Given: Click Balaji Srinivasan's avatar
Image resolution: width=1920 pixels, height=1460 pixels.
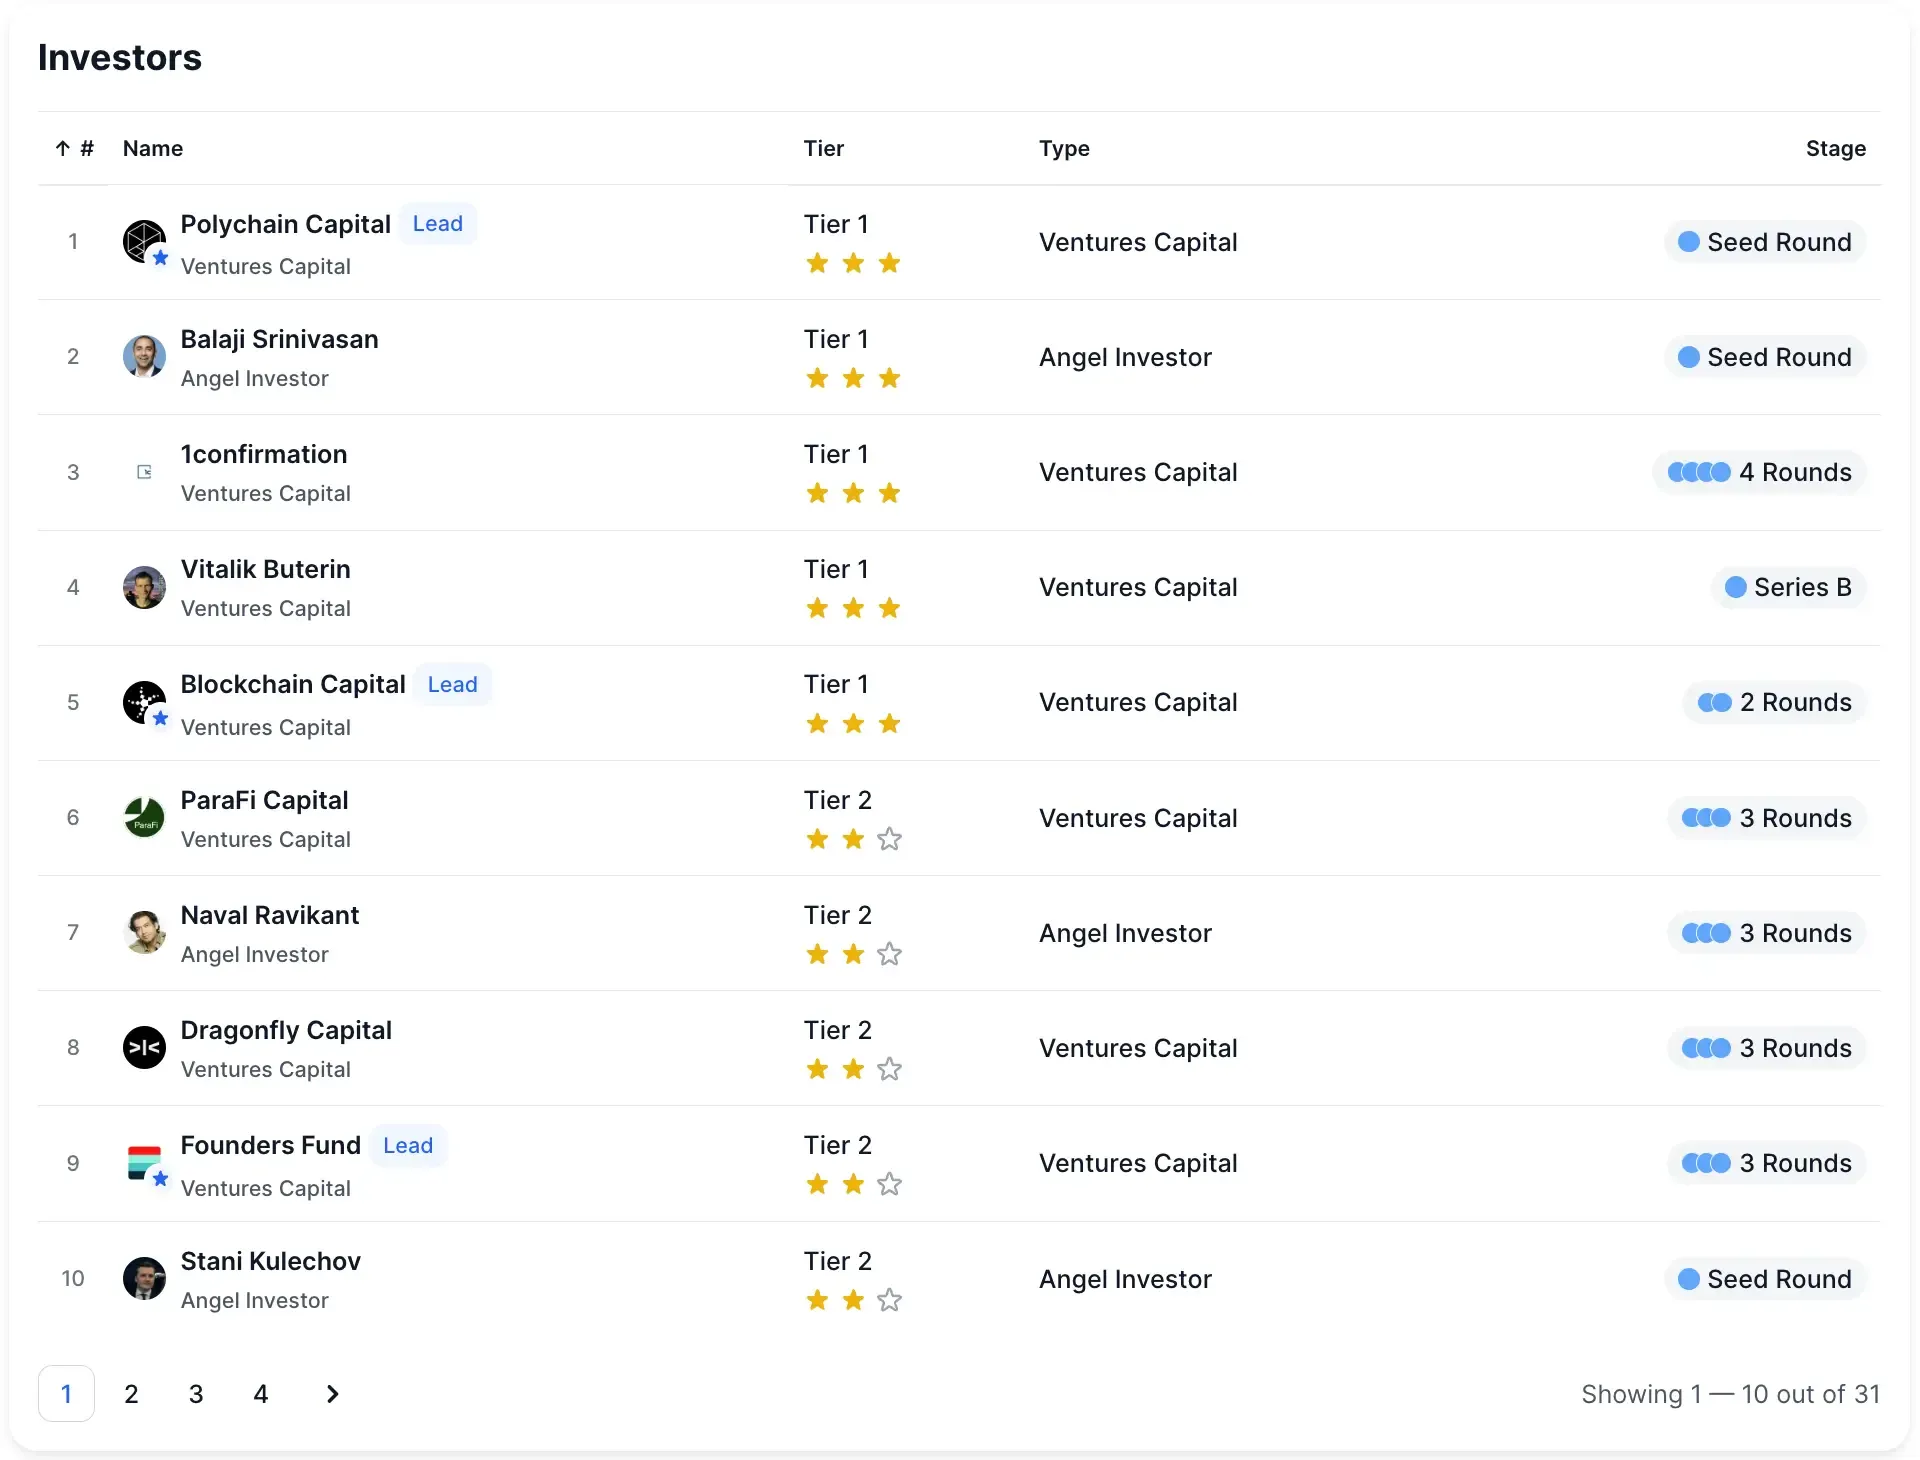Looking at the screenshot, I should click(x=144, y=356).
